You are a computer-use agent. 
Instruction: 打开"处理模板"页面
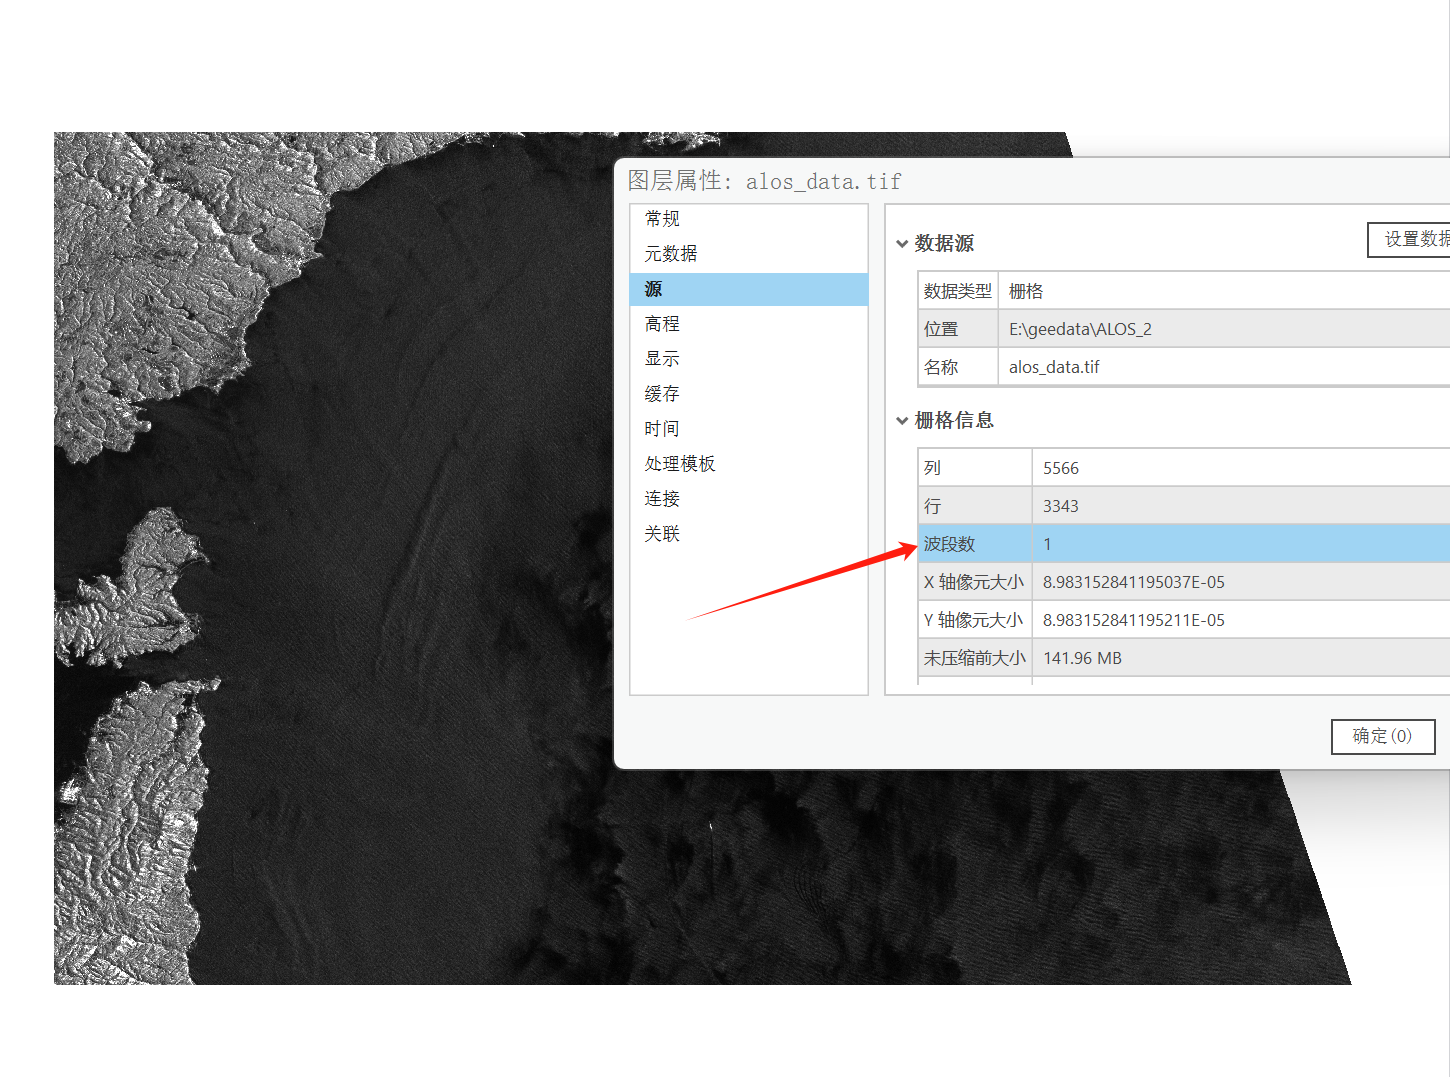(x=681, y=463)
